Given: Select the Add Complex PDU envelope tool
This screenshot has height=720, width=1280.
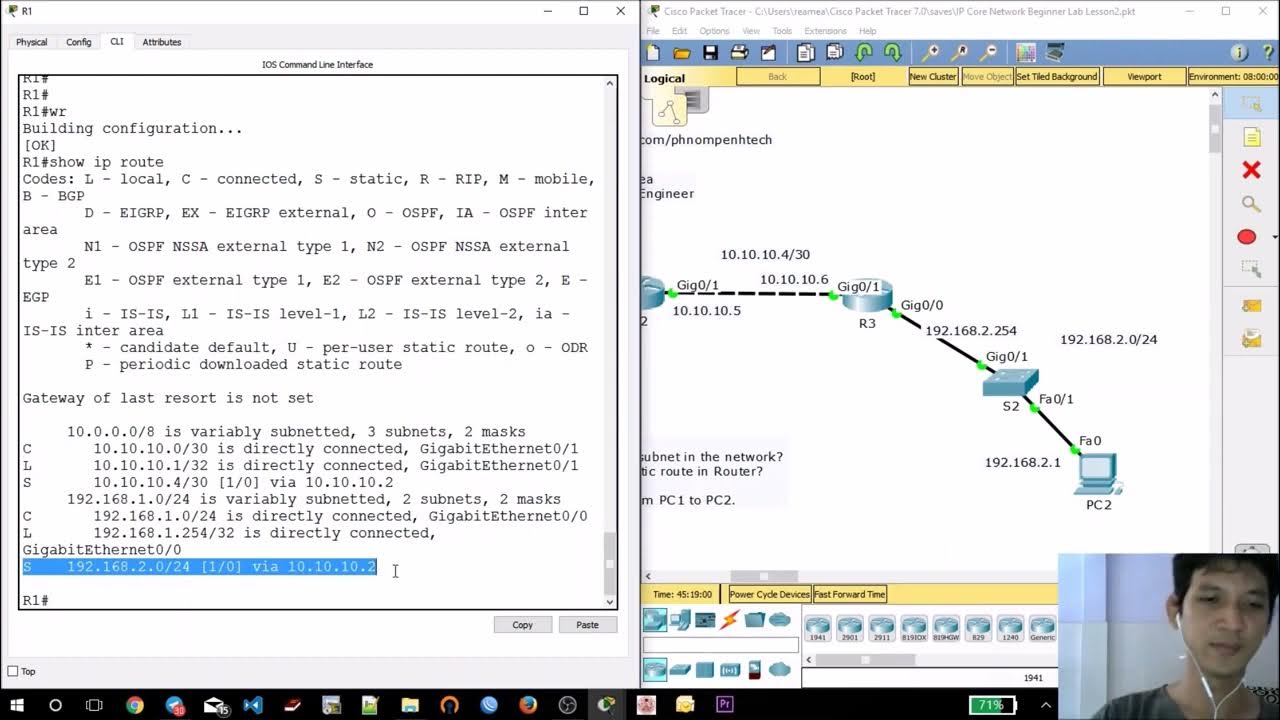Looking at the screenshot, I should (x=1251, y=340).
